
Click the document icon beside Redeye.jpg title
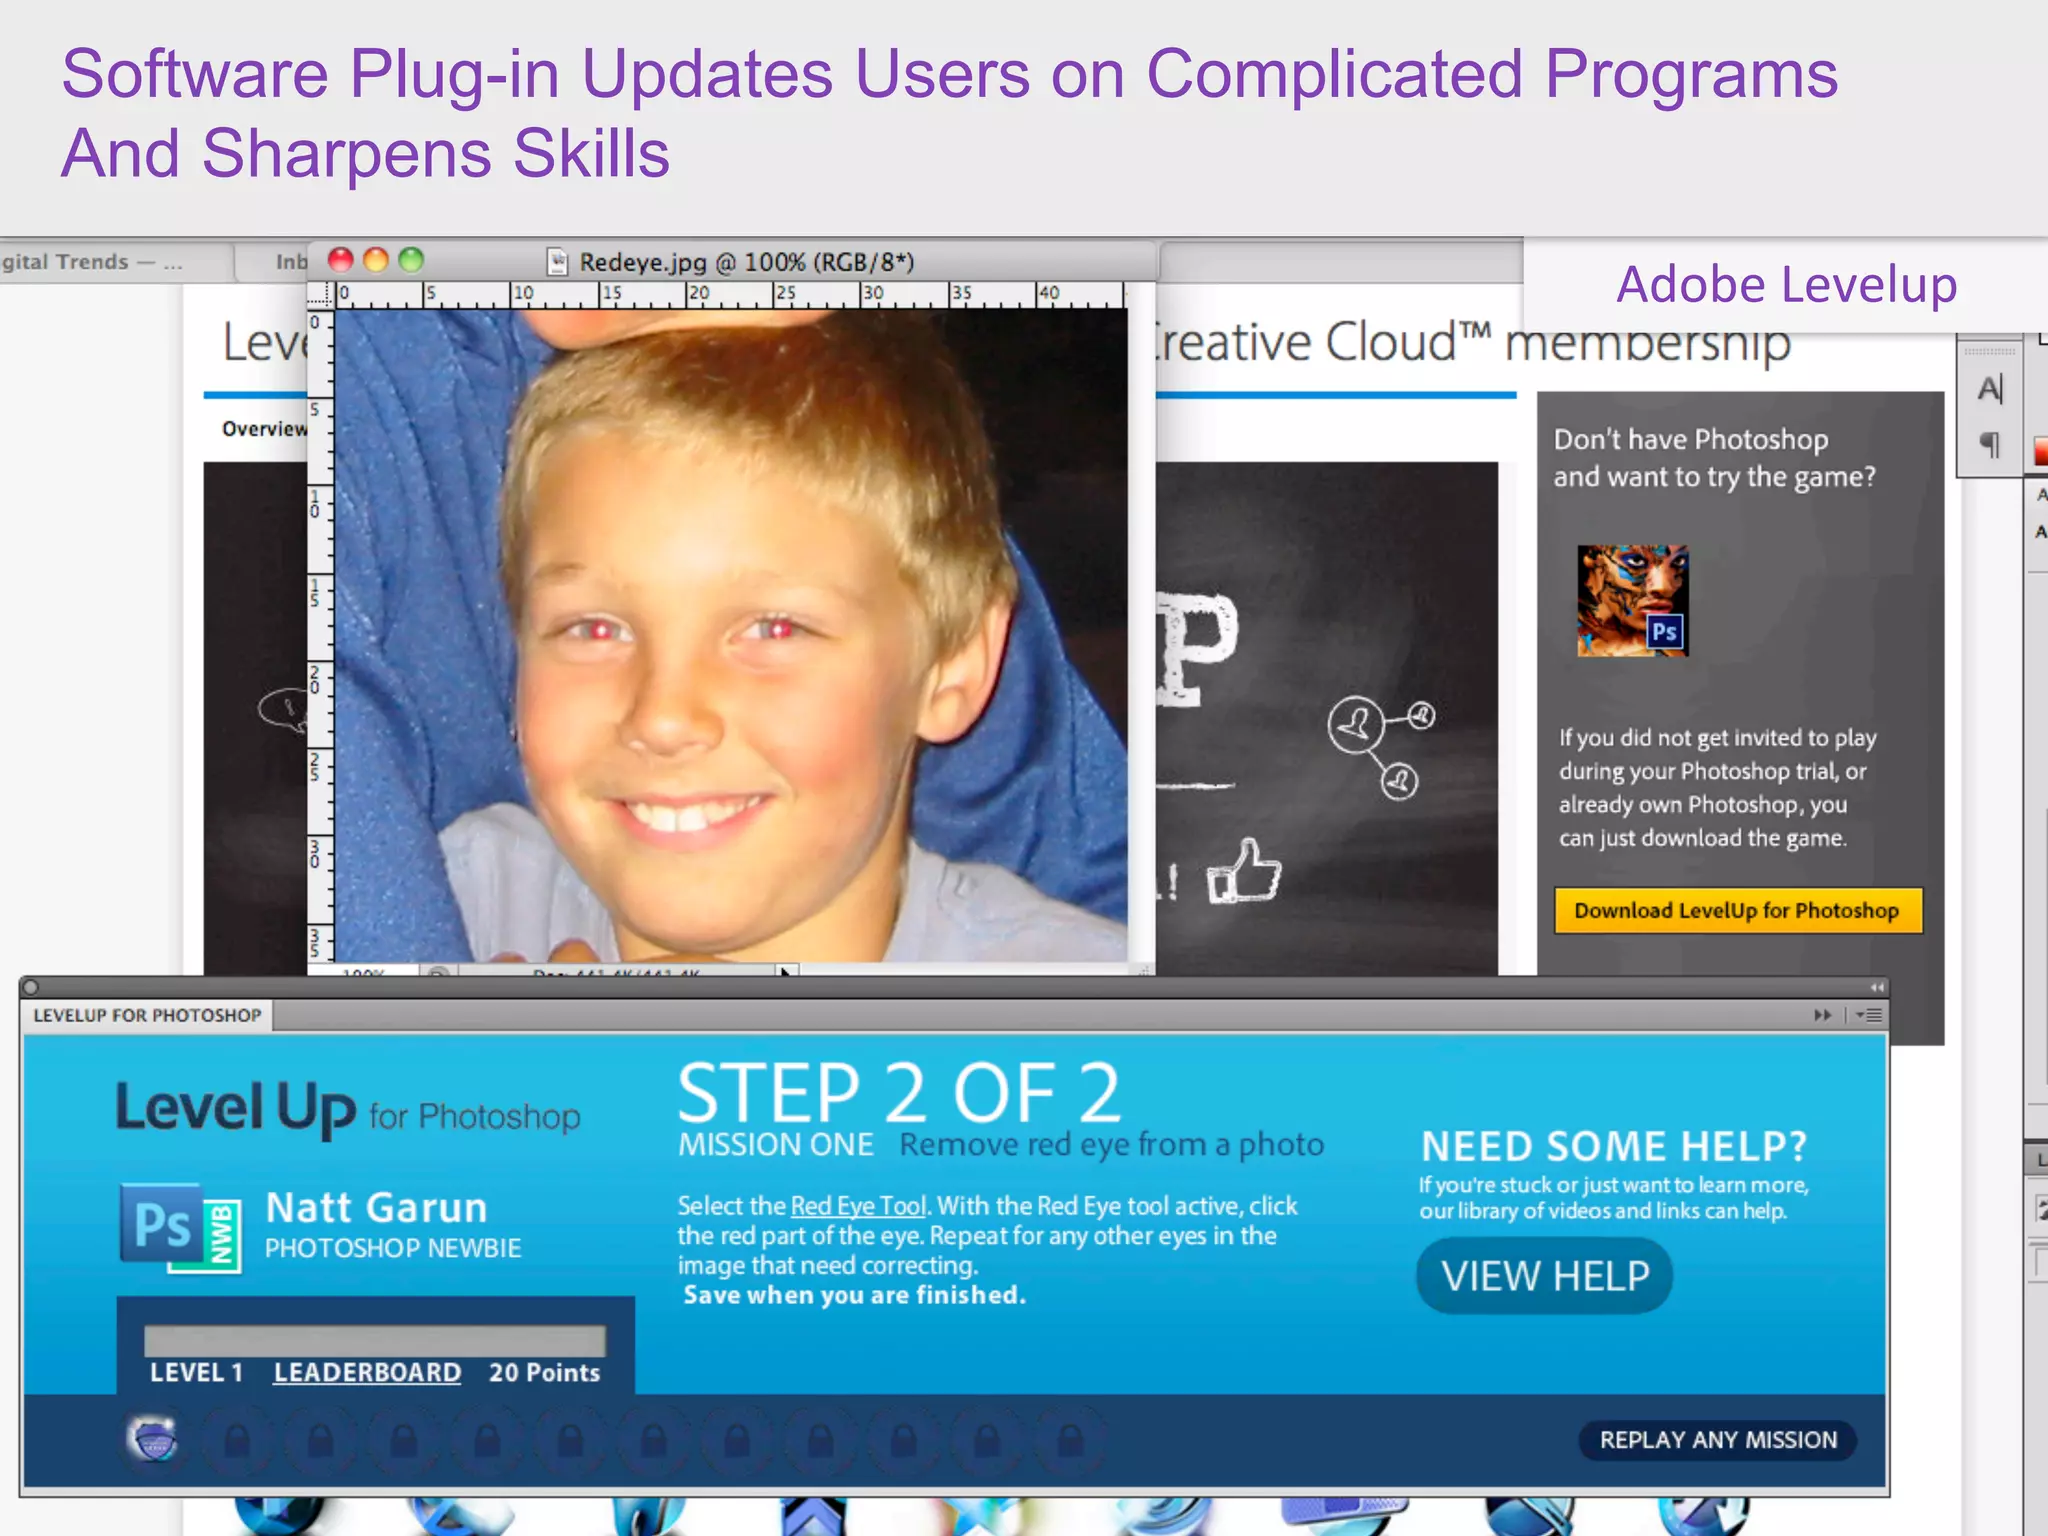pyautogui.click(x=558, y=262)
